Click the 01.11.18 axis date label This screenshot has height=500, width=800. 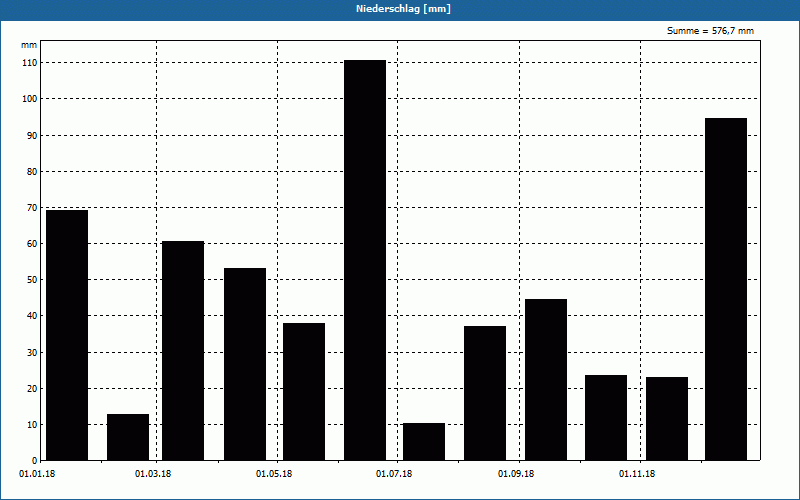coord(637,474)
